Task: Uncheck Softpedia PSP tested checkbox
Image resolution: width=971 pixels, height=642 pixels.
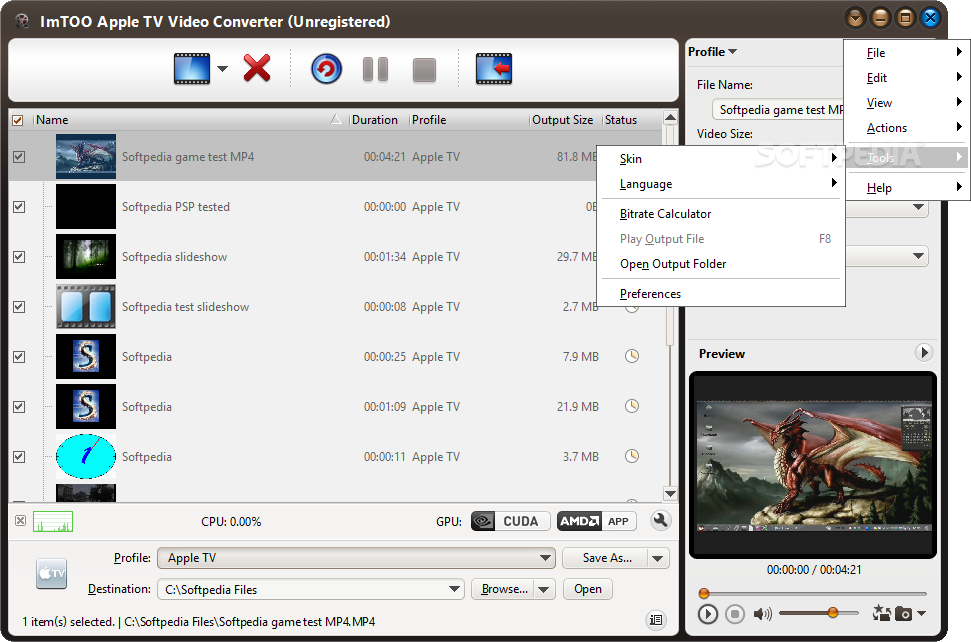Action: point(19,207)
